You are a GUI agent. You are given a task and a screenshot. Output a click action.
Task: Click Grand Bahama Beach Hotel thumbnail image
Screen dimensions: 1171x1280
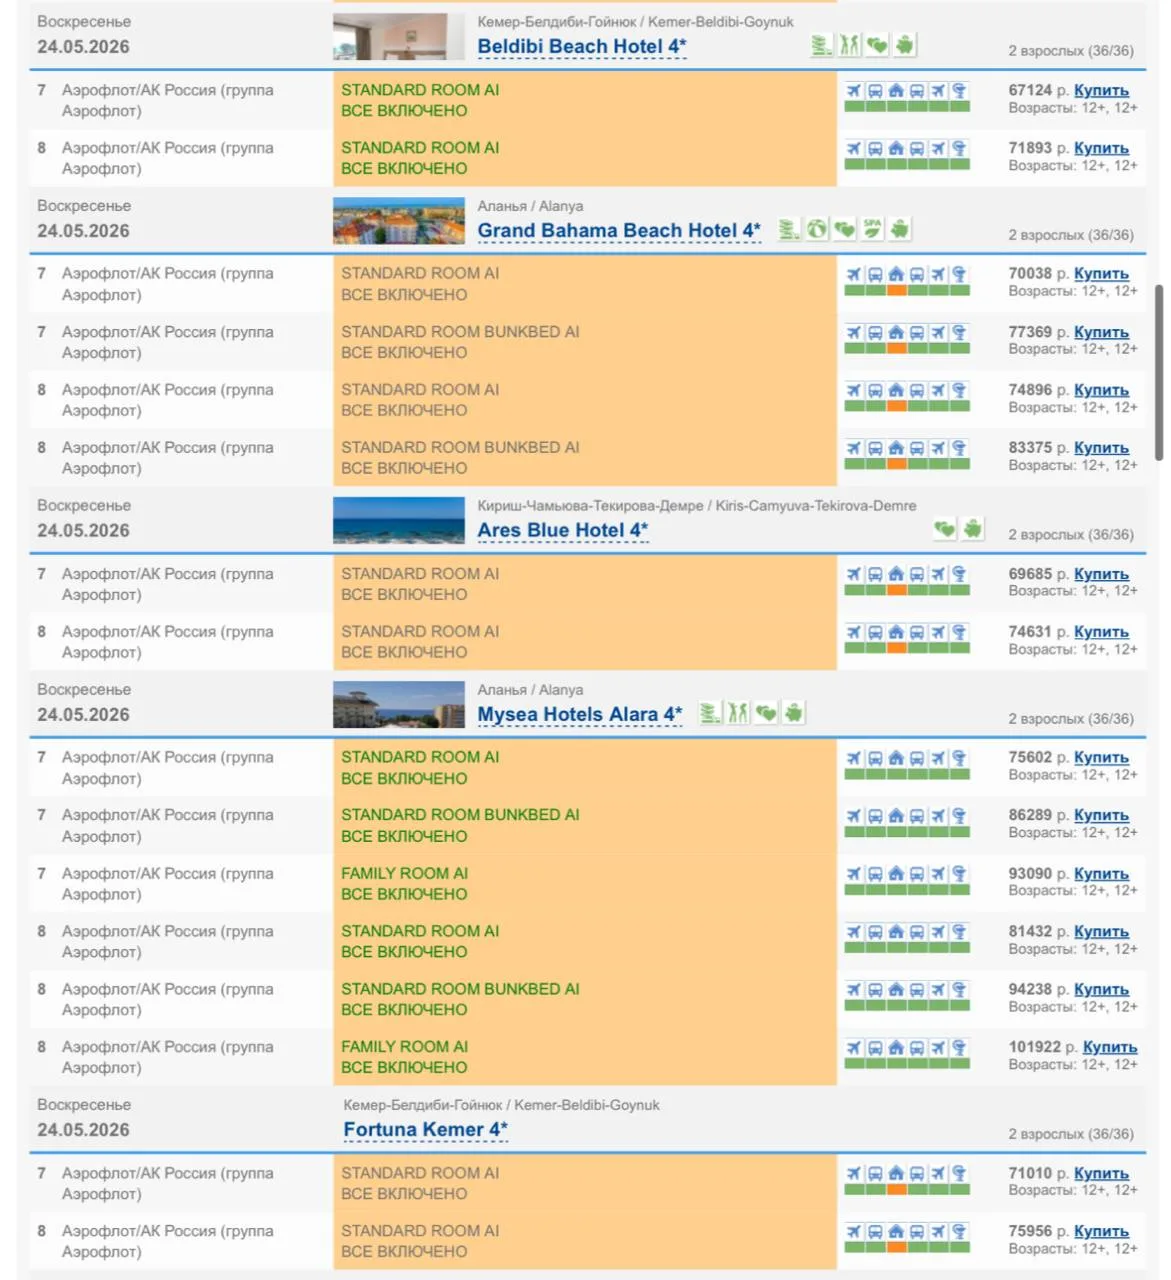(399, 221)
